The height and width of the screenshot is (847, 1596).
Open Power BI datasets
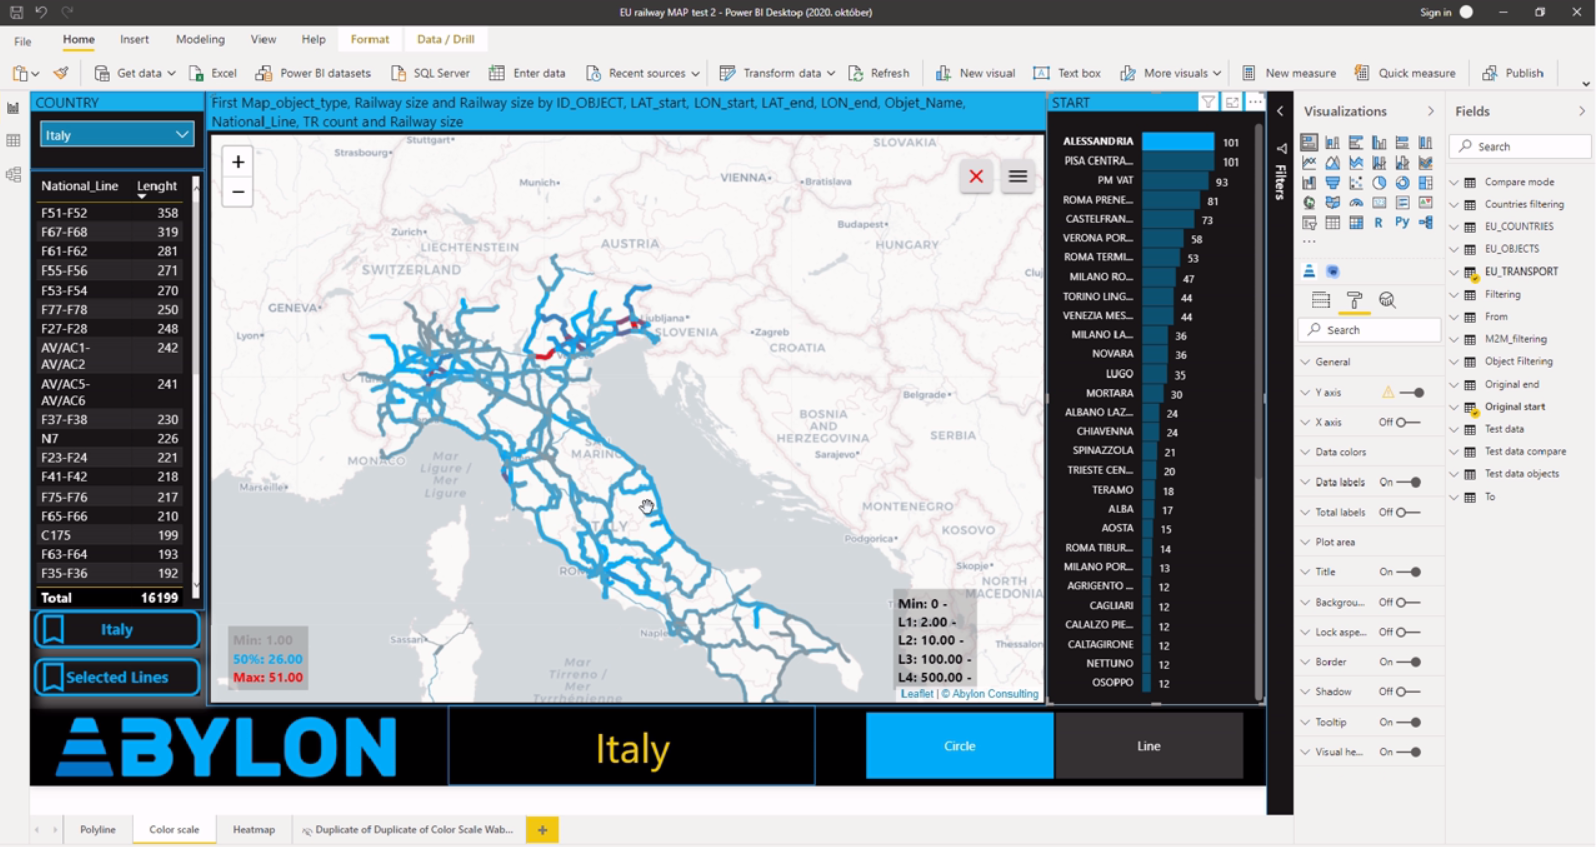click(313, 73)
